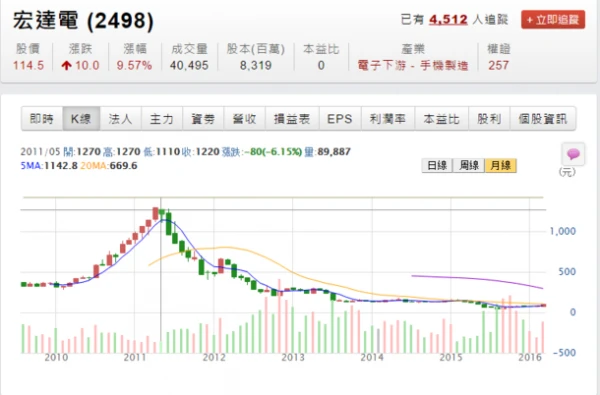Select the 週線 weekly chart toggle

click(x=469, y=166)
